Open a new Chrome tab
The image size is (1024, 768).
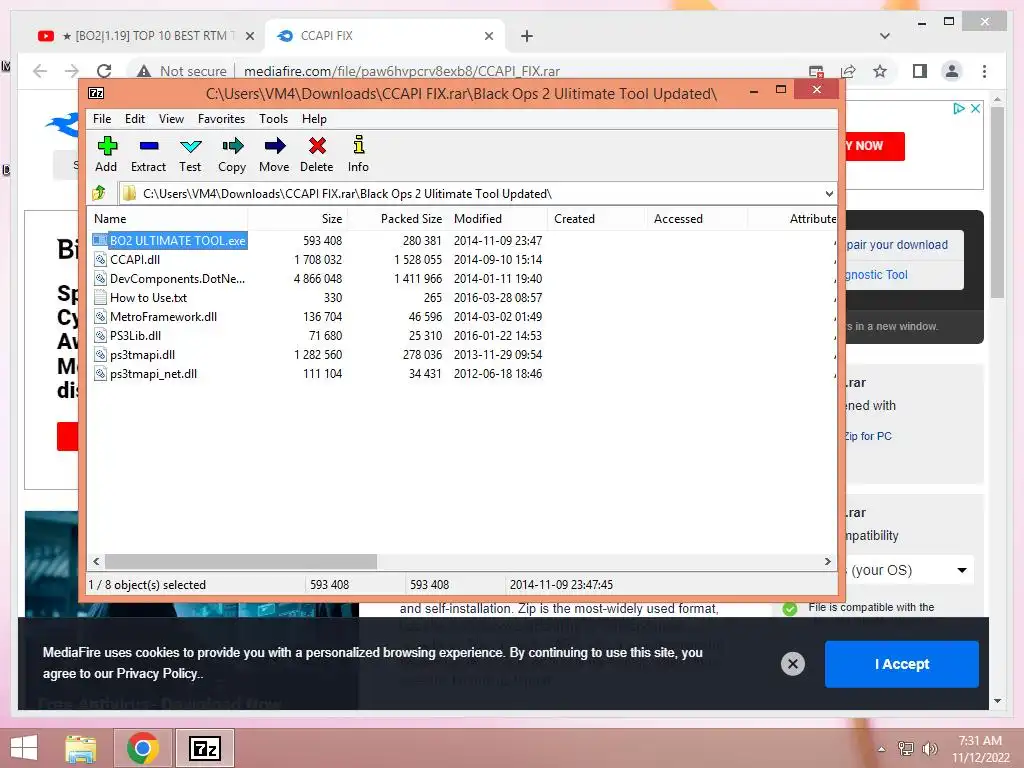tap(527, 36)
